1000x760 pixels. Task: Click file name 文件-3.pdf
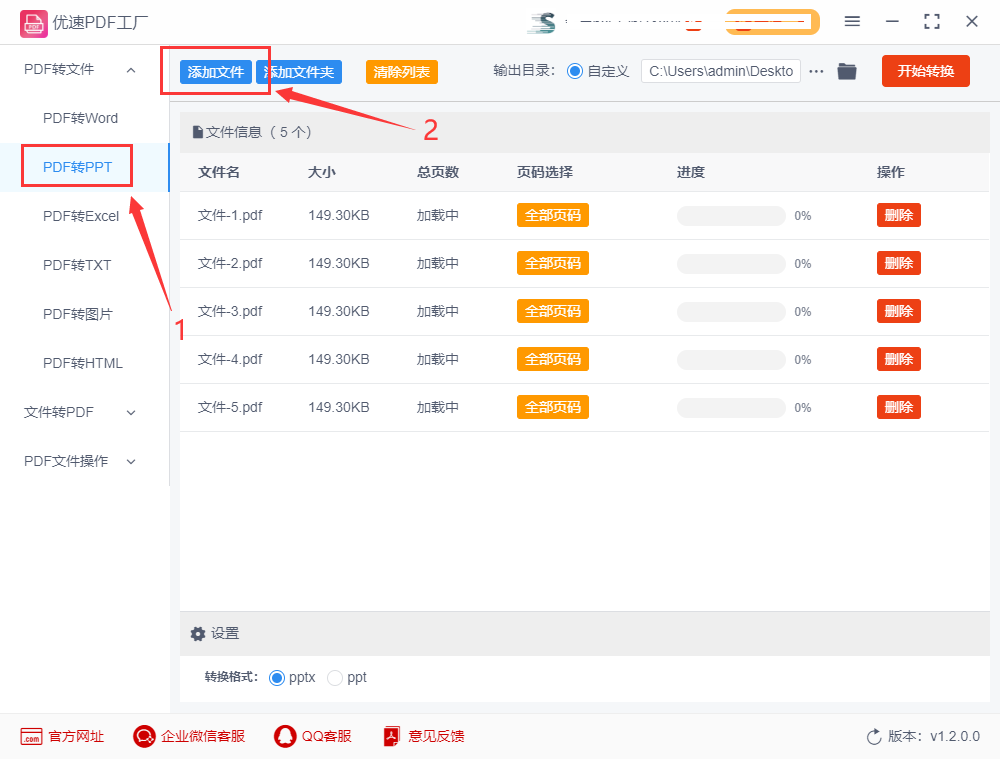tap(230, 311)
